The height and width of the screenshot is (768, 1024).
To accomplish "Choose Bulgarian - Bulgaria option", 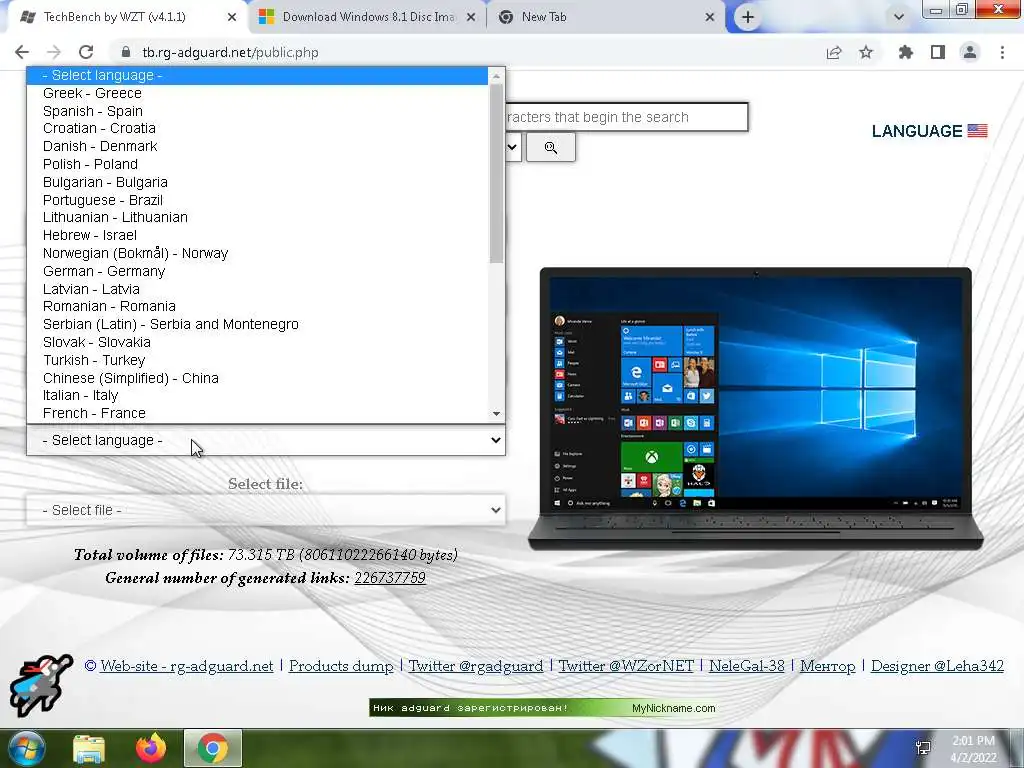I will (x=257, y=182).
